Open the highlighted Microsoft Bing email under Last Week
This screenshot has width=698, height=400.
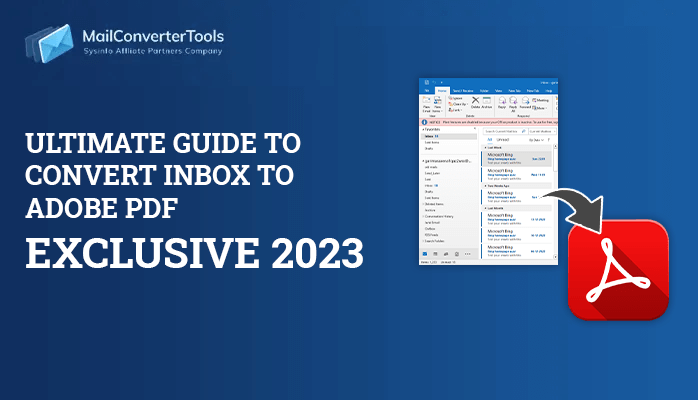pos(516,159)
